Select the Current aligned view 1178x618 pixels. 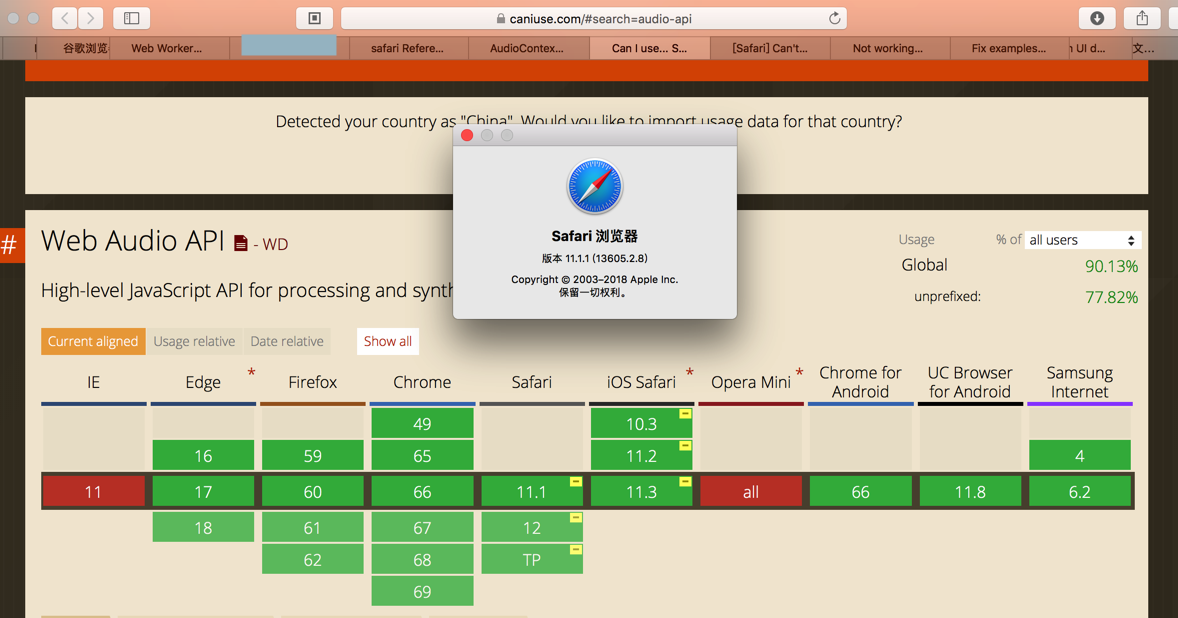point(93,341)
